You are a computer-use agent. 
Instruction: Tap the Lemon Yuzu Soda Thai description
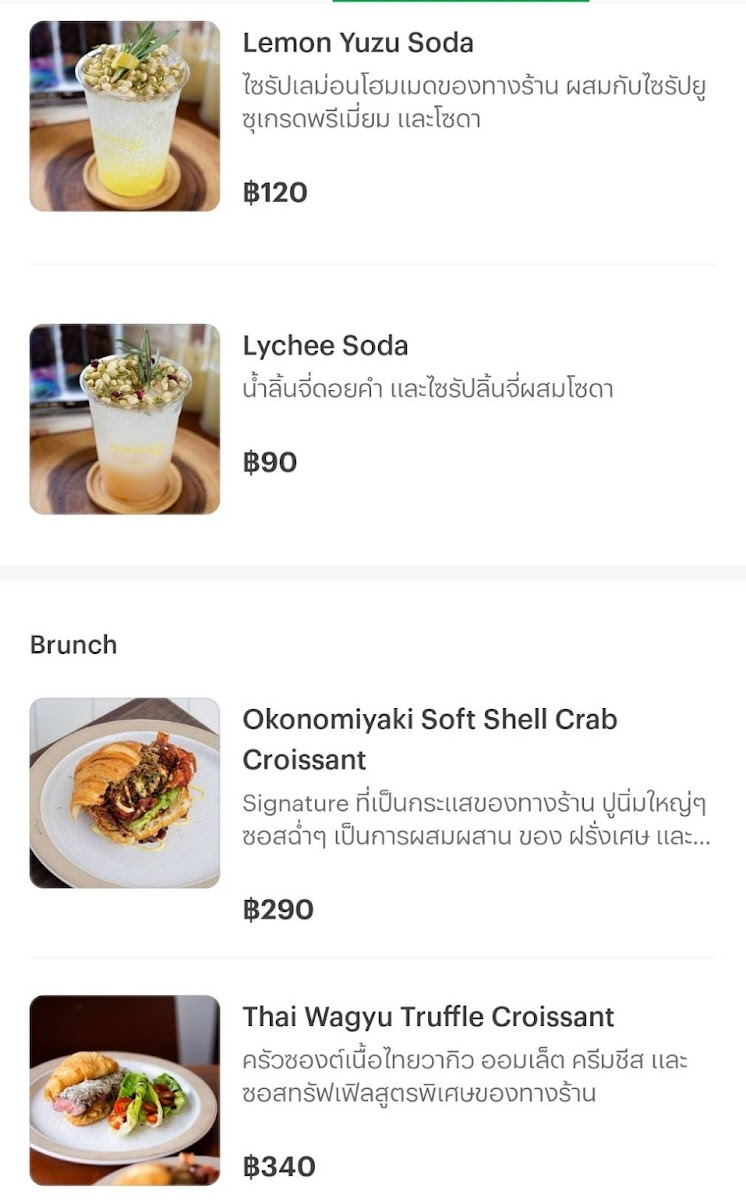pyautogui.click(x=475, y=103)
